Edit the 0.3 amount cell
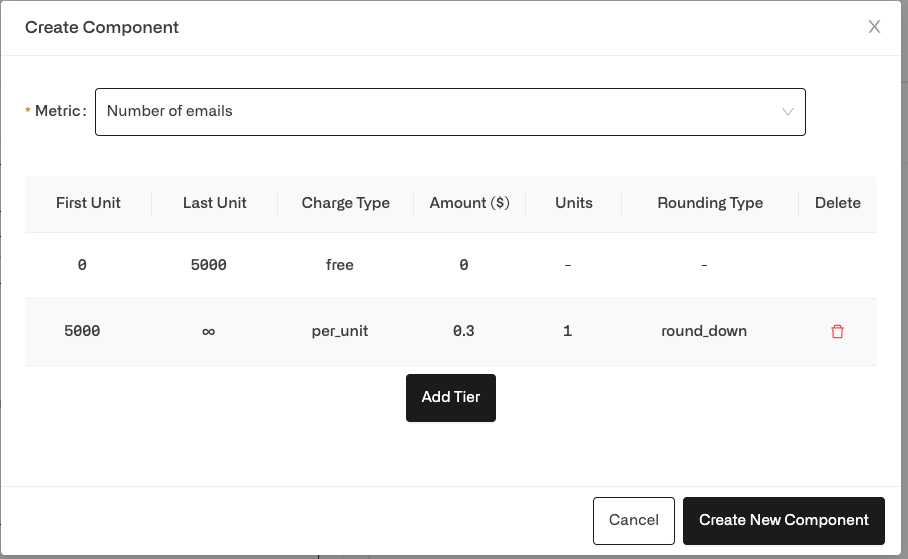Viewport: 908px width, 559px height. pos(464,331)
